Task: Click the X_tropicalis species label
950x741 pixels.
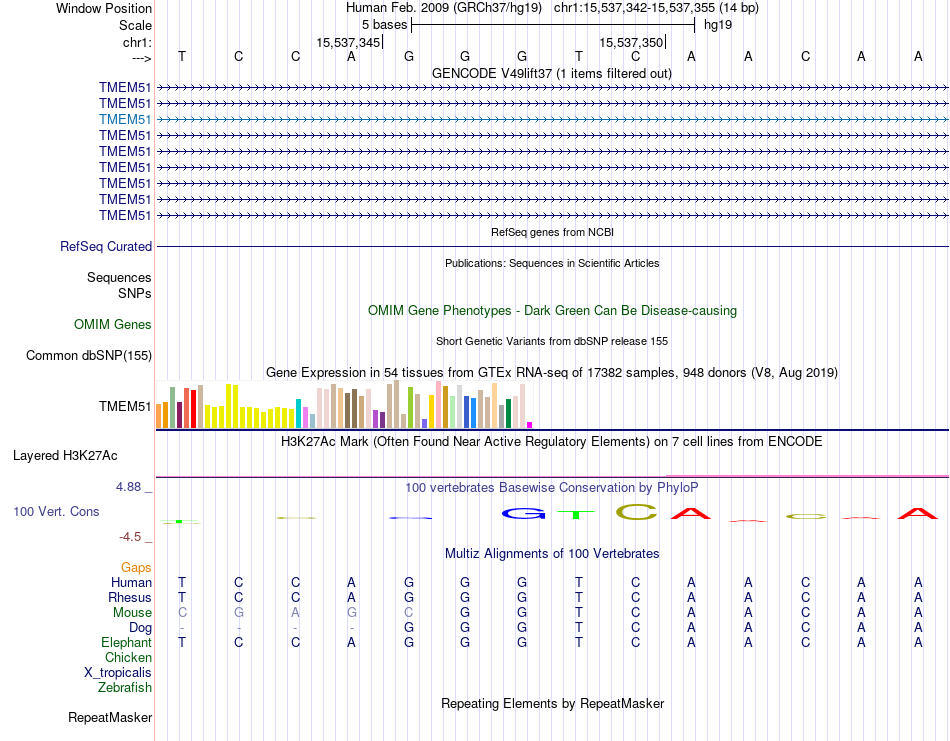Action: point(118,673)
